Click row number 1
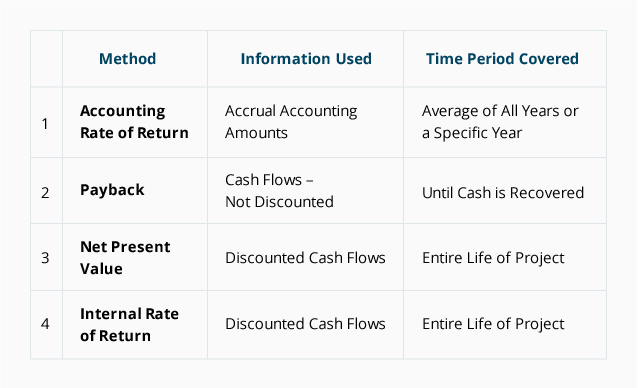This screenshot has width=639, height=388. pos(45,124)
